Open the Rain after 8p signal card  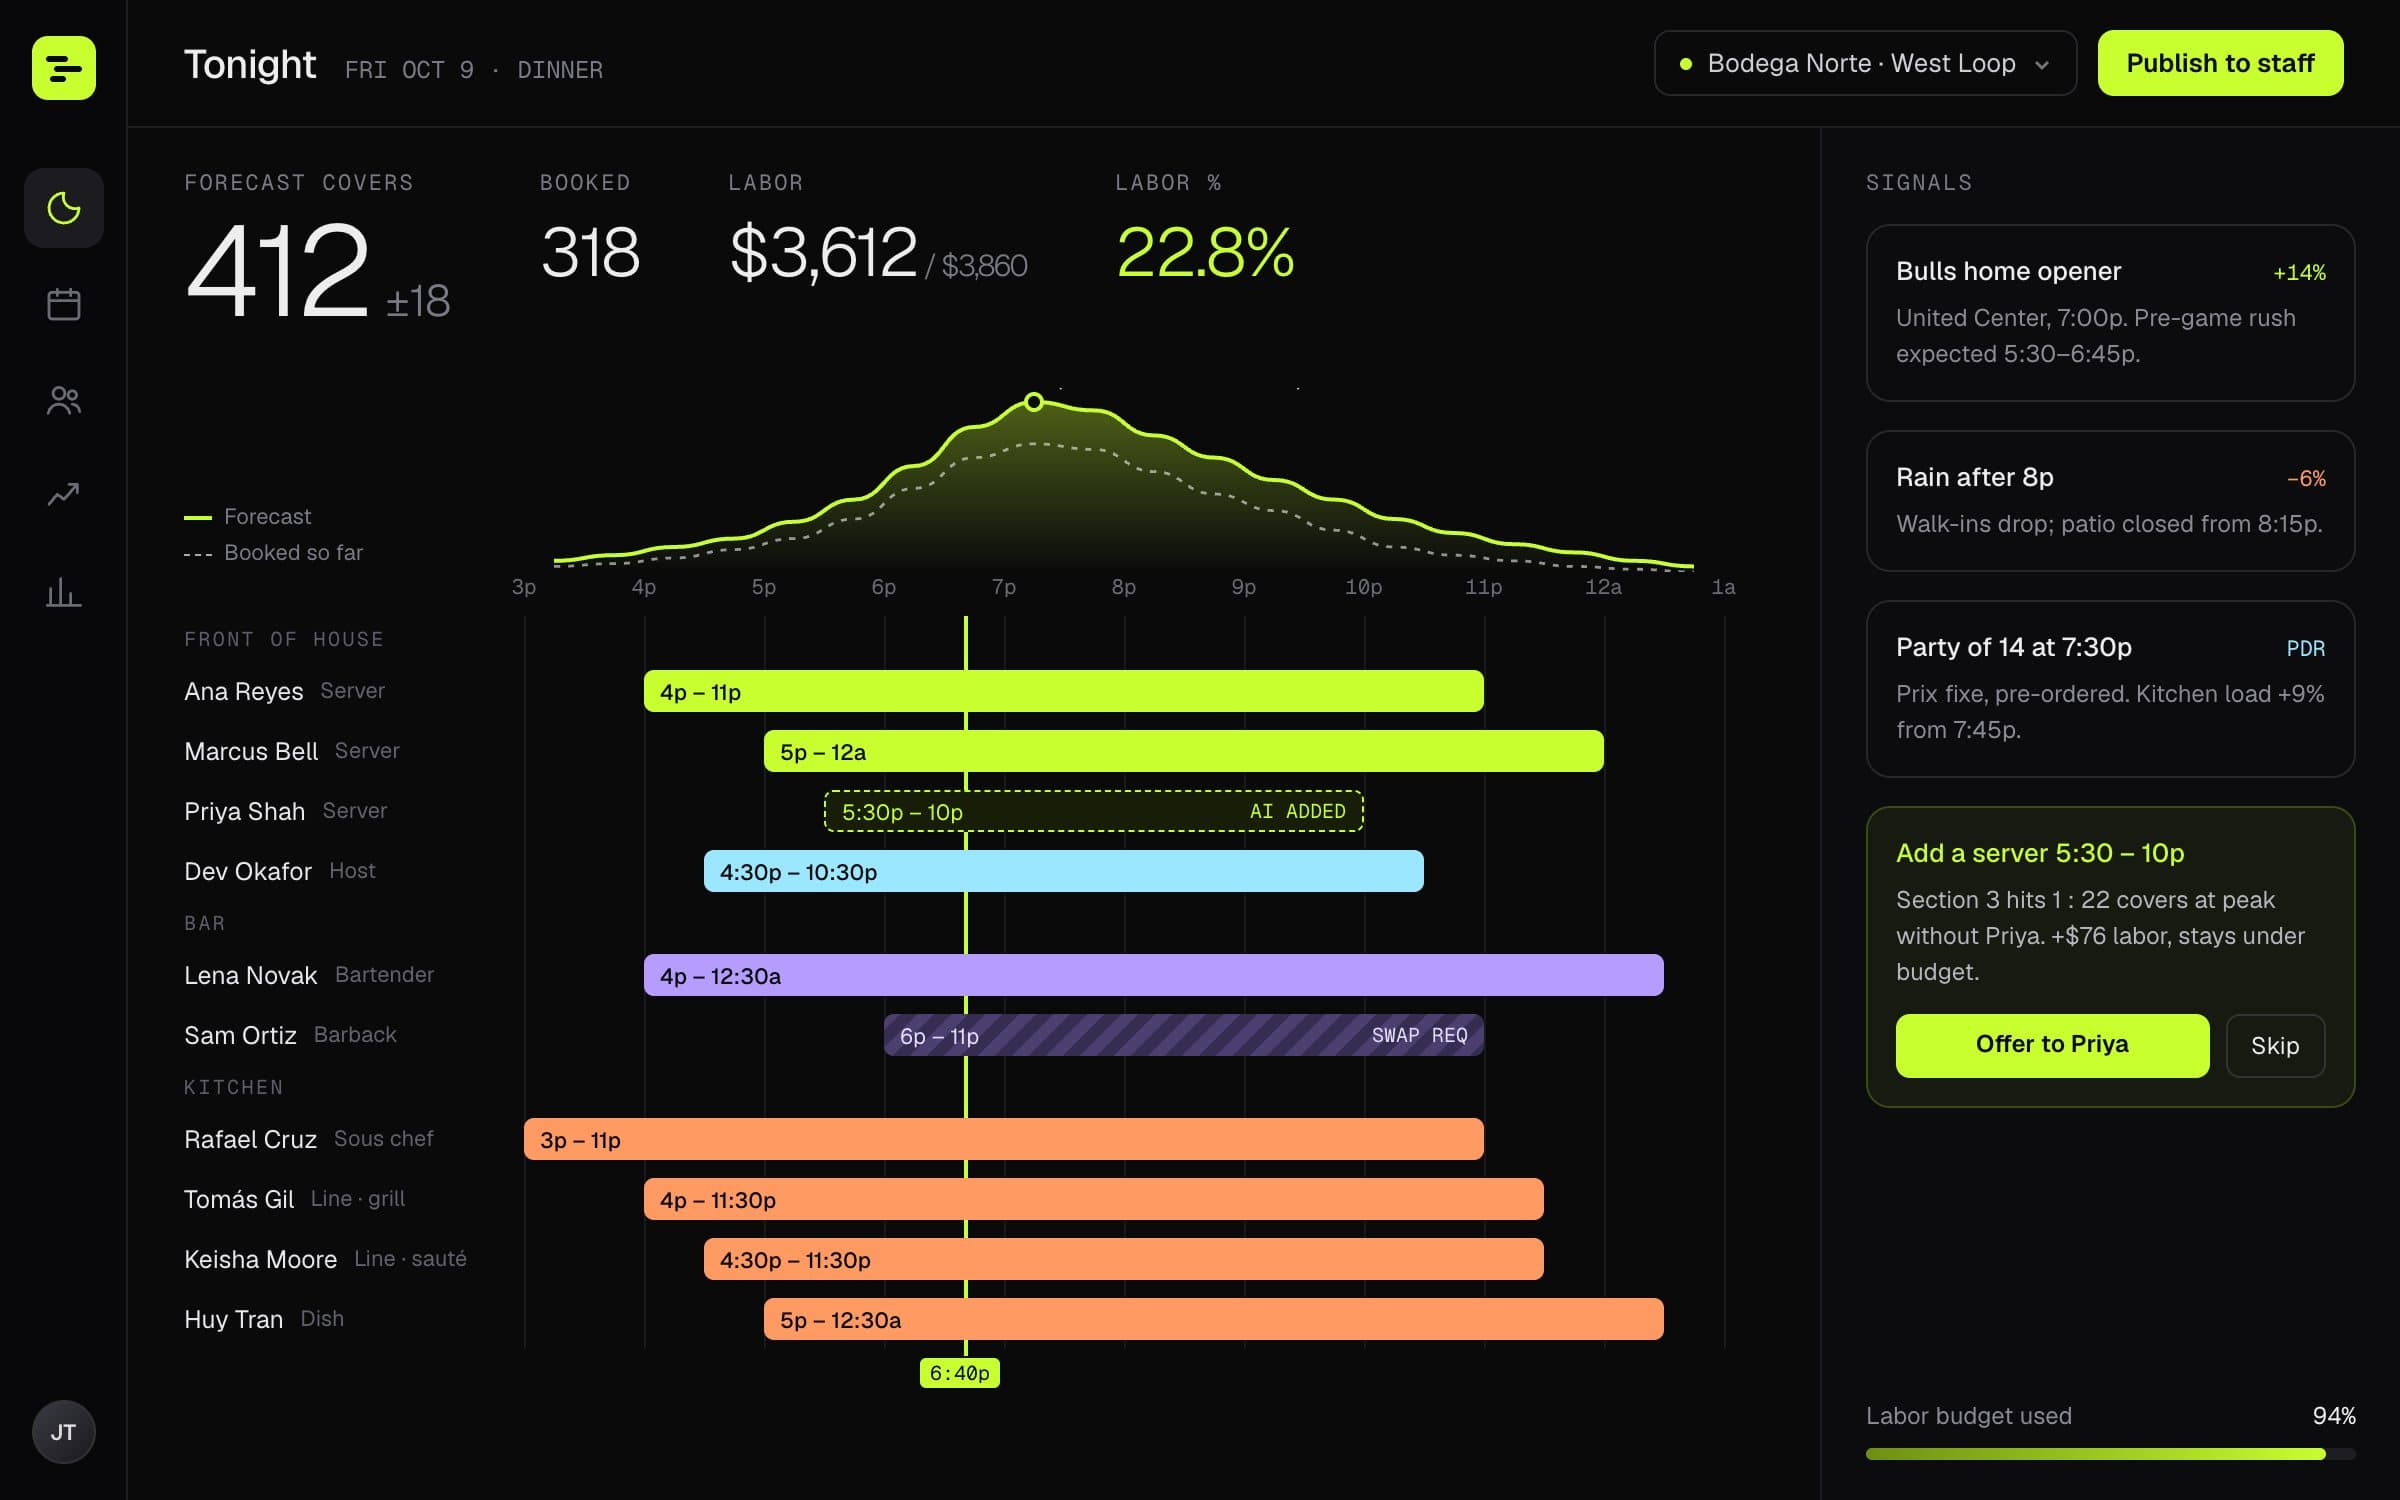2110,500
